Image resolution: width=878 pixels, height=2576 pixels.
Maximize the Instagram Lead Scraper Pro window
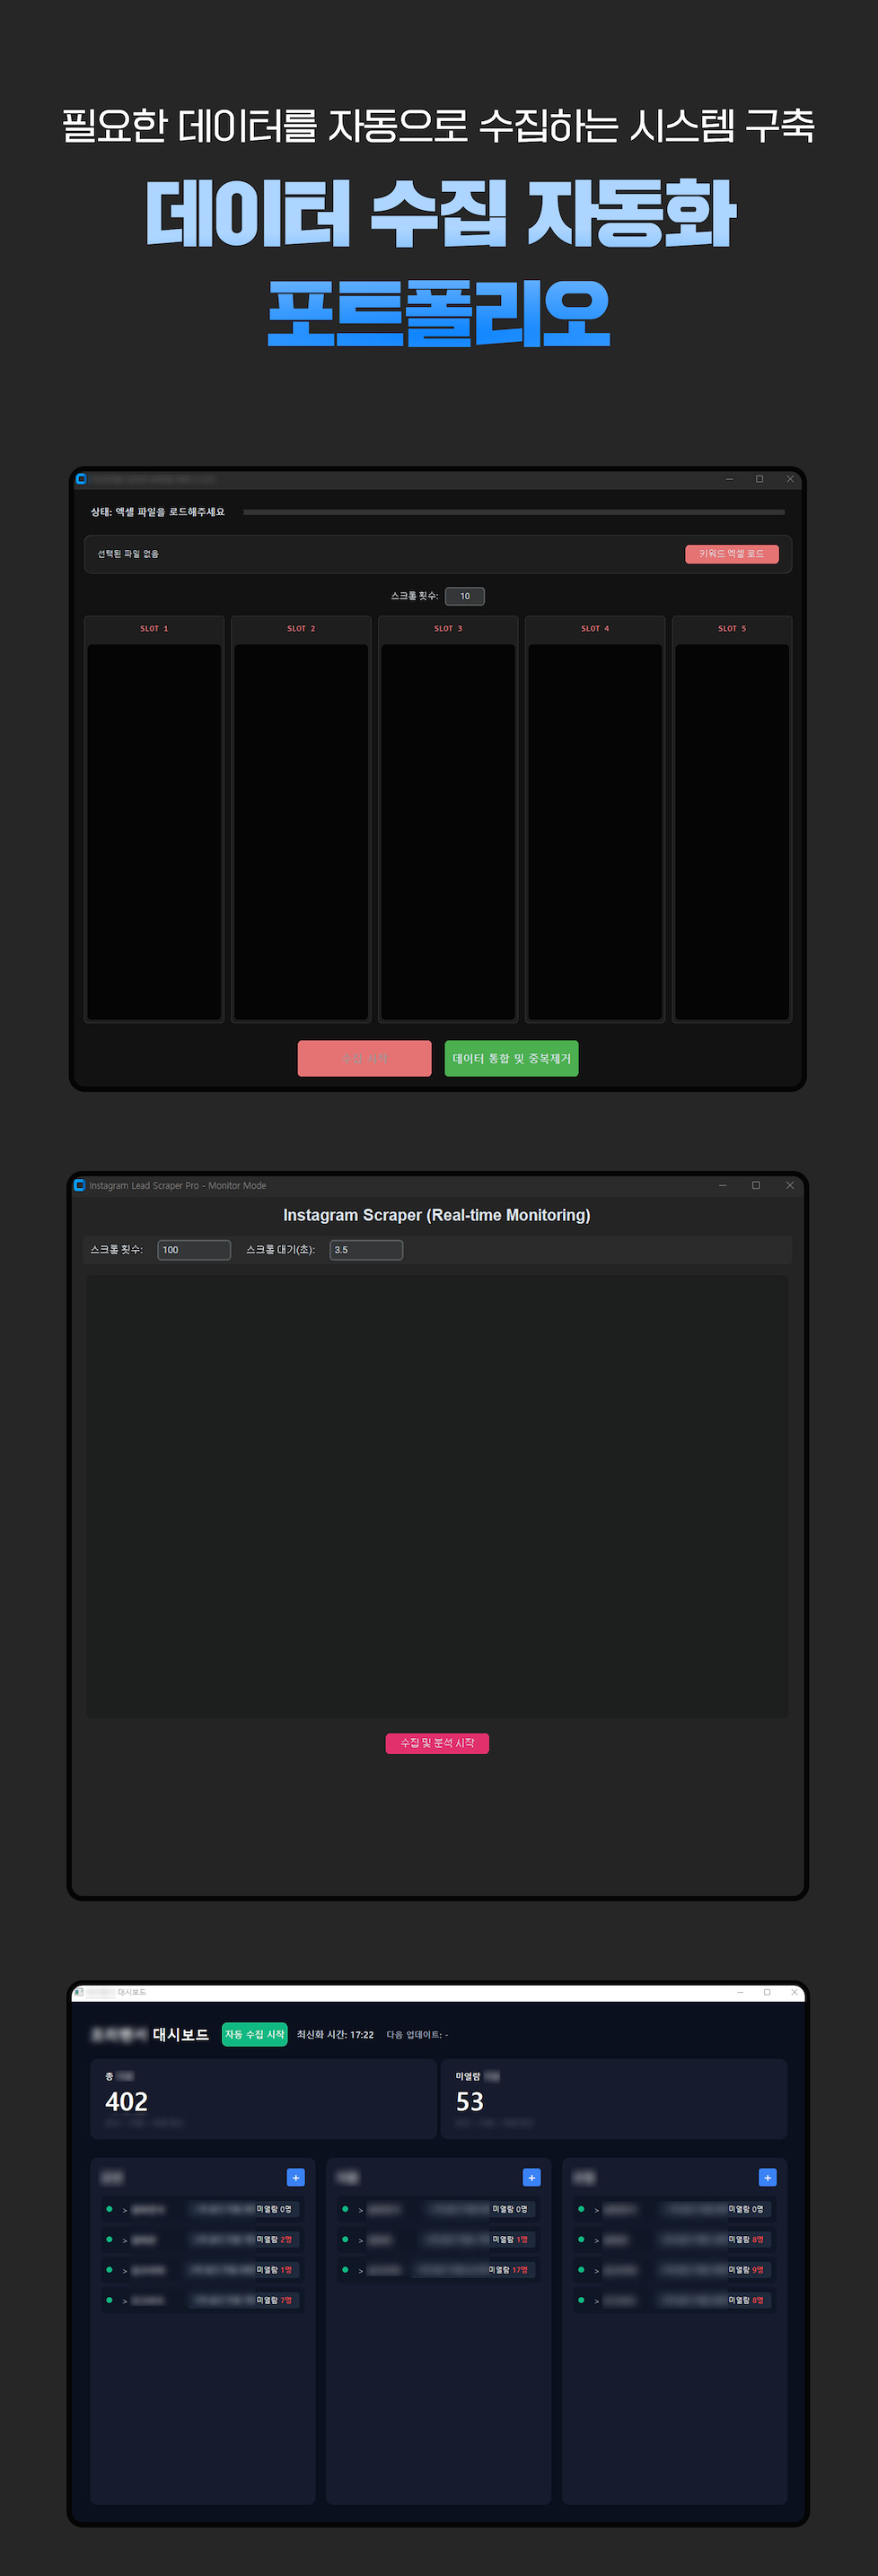coord(756,1185)
